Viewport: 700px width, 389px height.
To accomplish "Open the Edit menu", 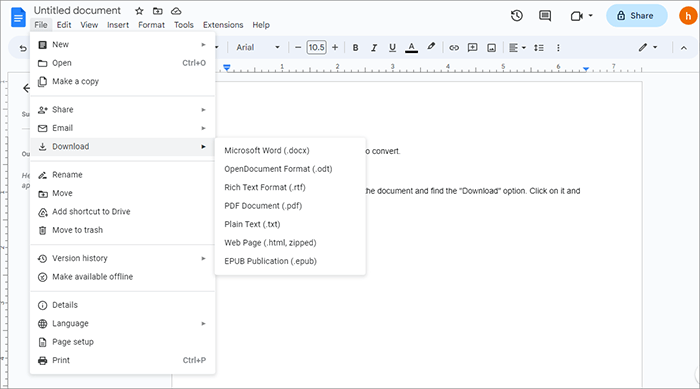I will tap(64, 25).
